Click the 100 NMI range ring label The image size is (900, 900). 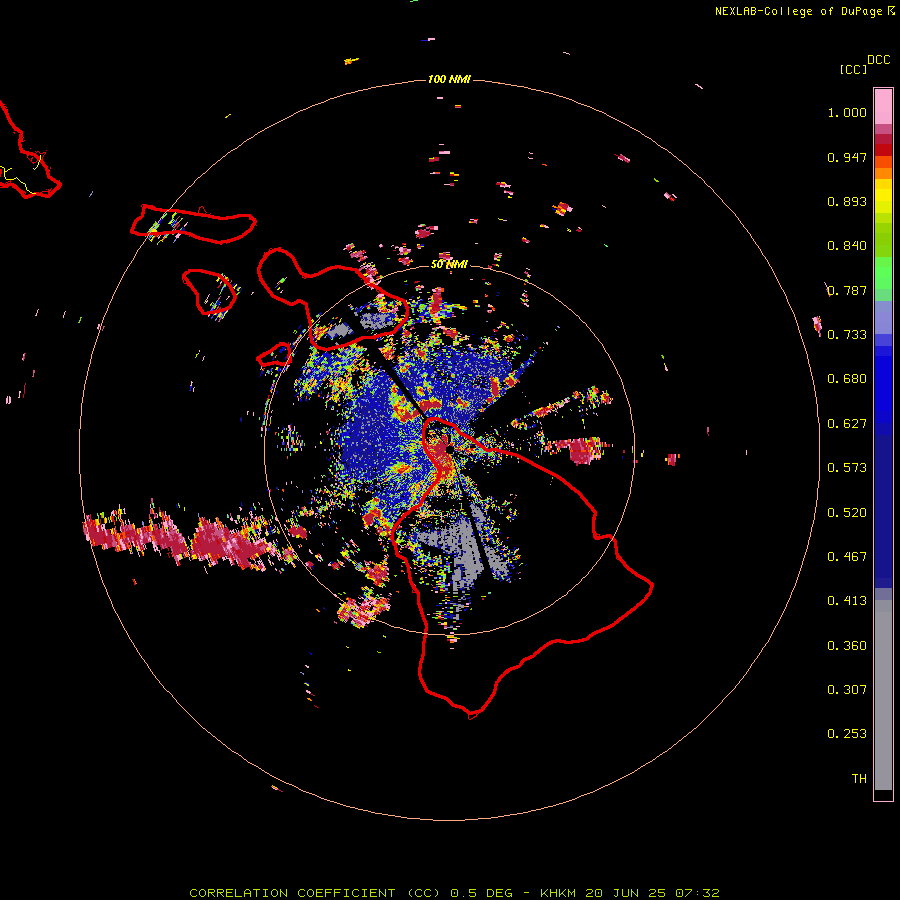pyautogui.click(x=449, y=79)
